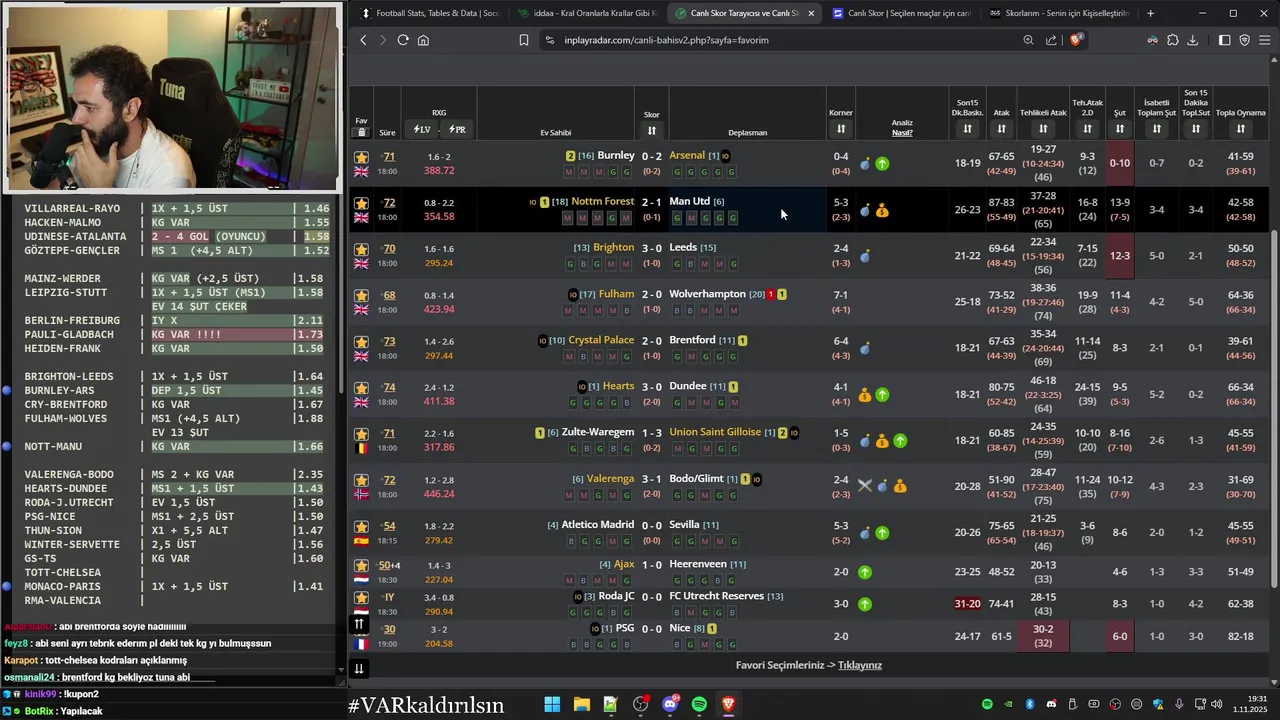Screen dimensions: 1280x720
Task: Bookmark this page
Action: tap(524, 40)
